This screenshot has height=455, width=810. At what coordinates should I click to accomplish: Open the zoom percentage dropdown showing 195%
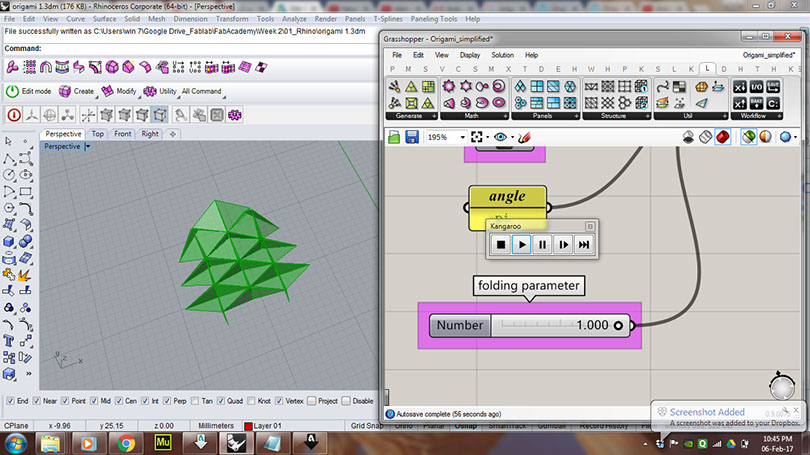click(x=462, y=137)
